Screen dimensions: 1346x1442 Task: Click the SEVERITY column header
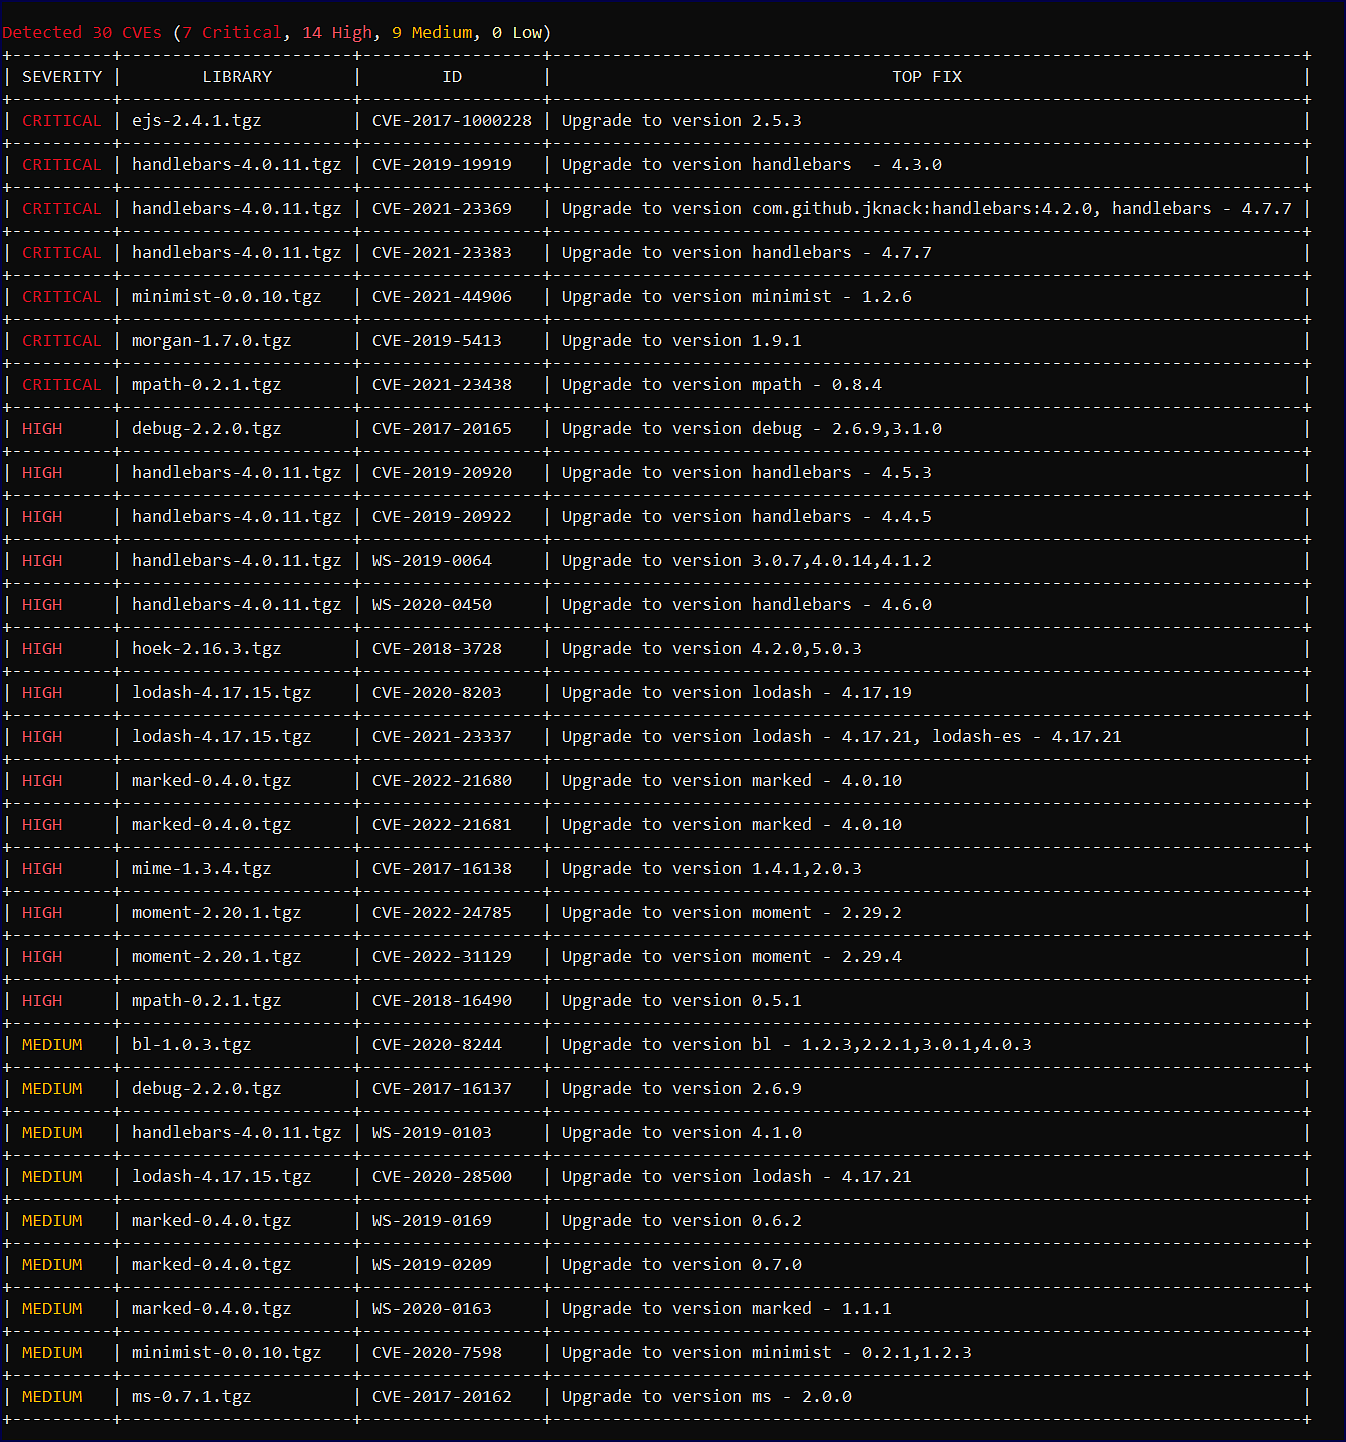click(x=62, y=77)
